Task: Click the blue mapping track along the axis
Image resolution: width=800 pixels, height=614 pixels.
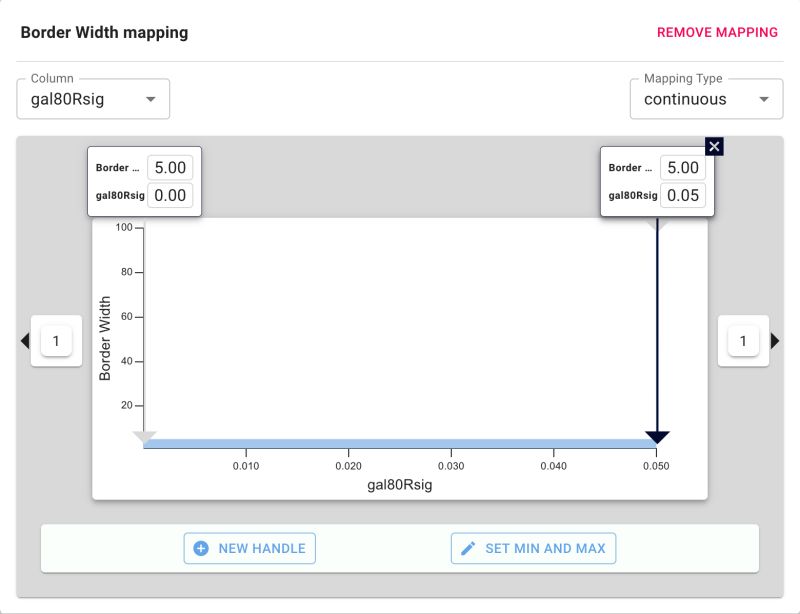Action: (x=400, y=441)
